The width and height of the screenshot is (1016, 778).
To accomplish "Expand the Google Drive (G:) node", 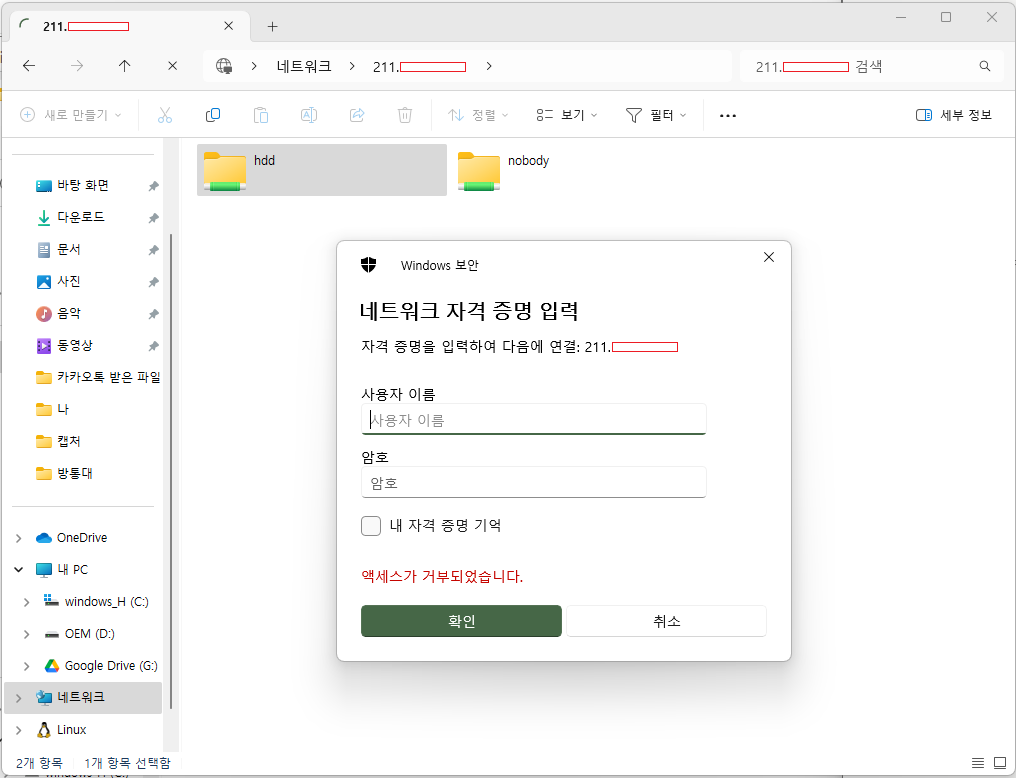I will click(x=27, y=666).
